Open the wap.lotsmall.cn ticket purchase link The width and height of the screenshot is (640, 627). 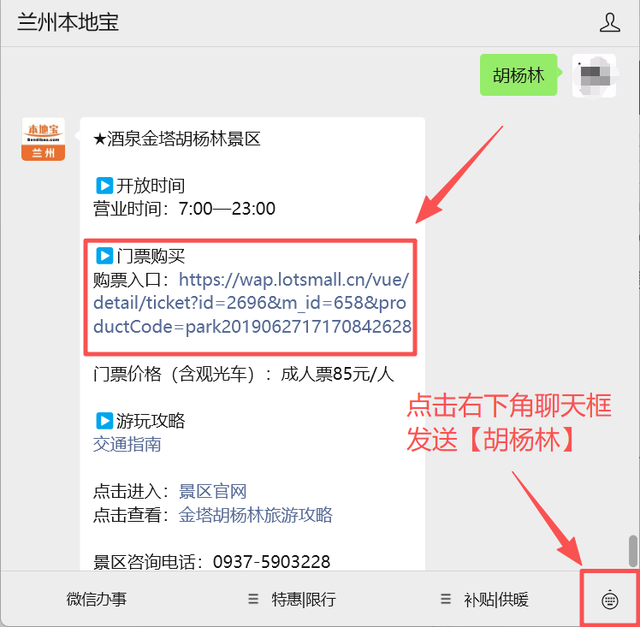[x=252, y=303]
